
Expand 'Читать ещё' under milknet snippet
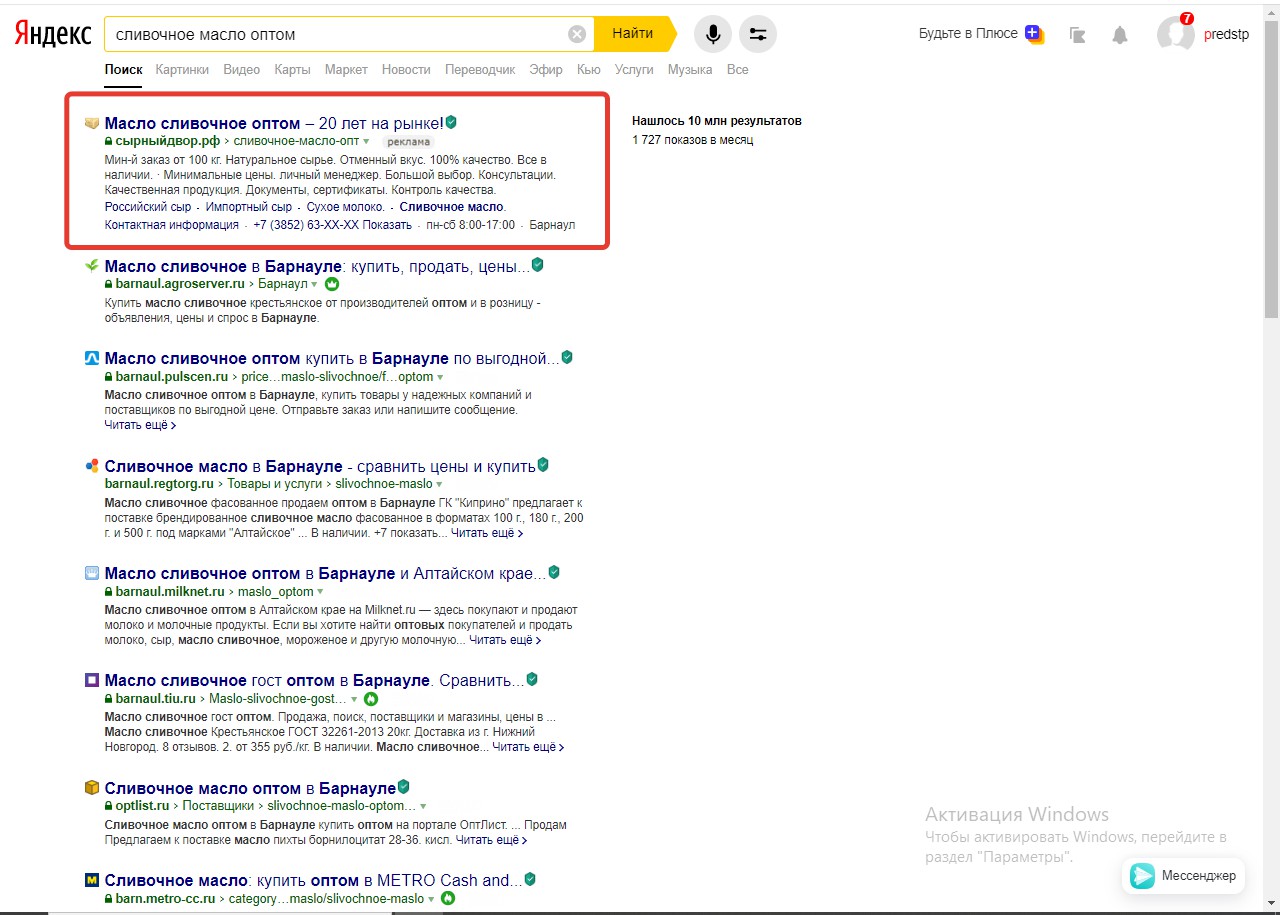coord(505,640)
